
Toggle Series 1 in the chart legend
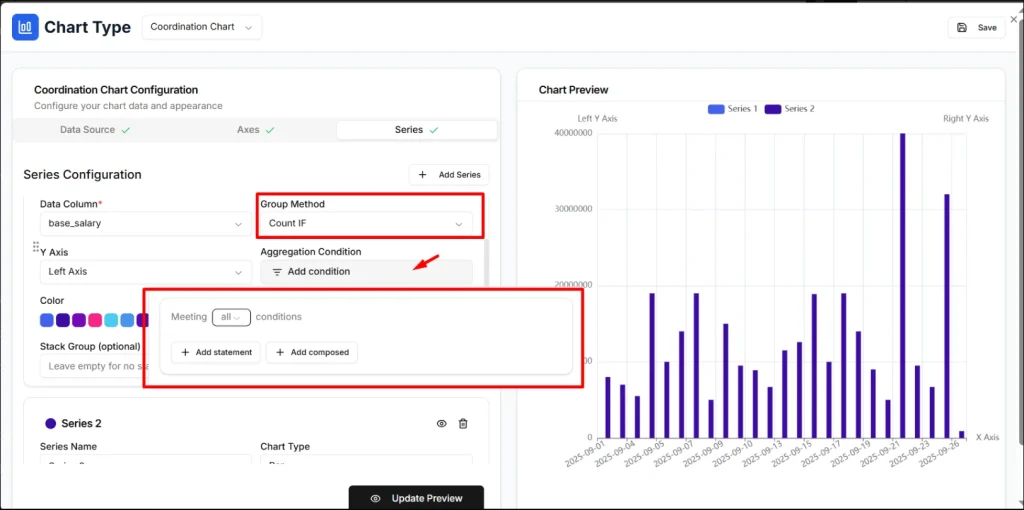click(x=732, y=109)
